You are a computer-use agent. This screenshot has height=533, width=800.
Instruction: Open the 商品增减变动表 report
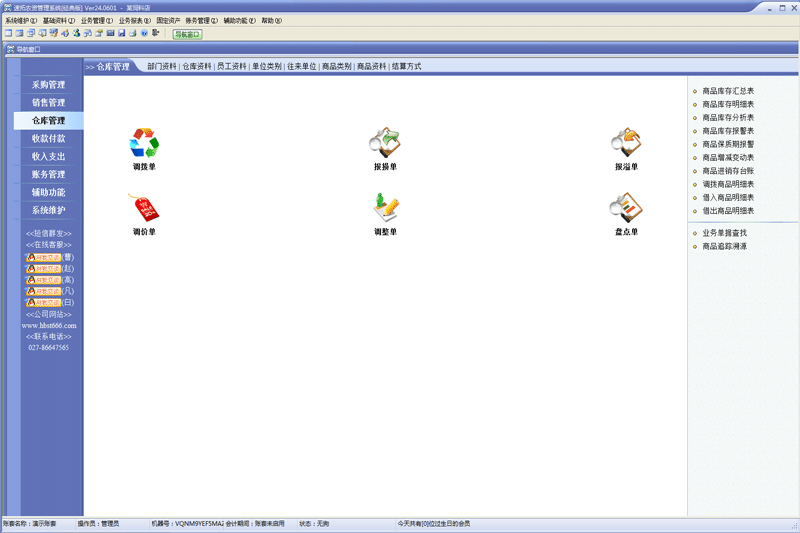[x=728, y=158]
